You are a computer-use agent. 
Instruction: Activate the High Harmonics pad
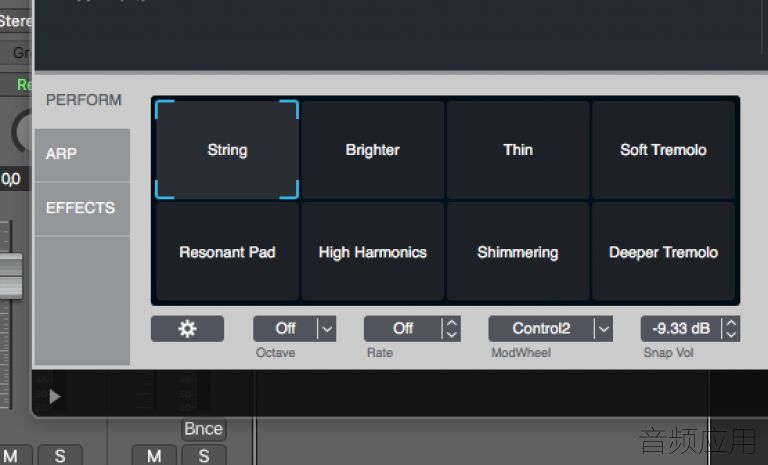coord(372,252)
